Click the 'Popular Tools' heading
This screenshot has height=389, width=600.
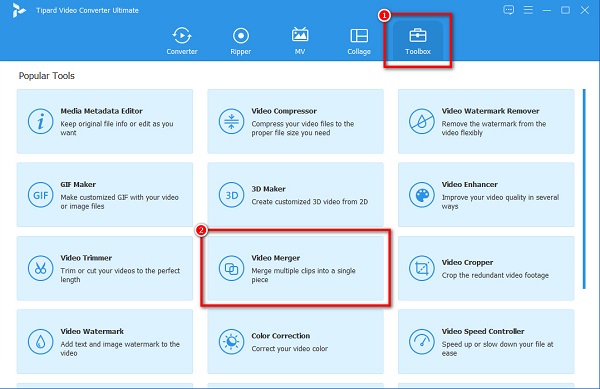pos(47,76)
